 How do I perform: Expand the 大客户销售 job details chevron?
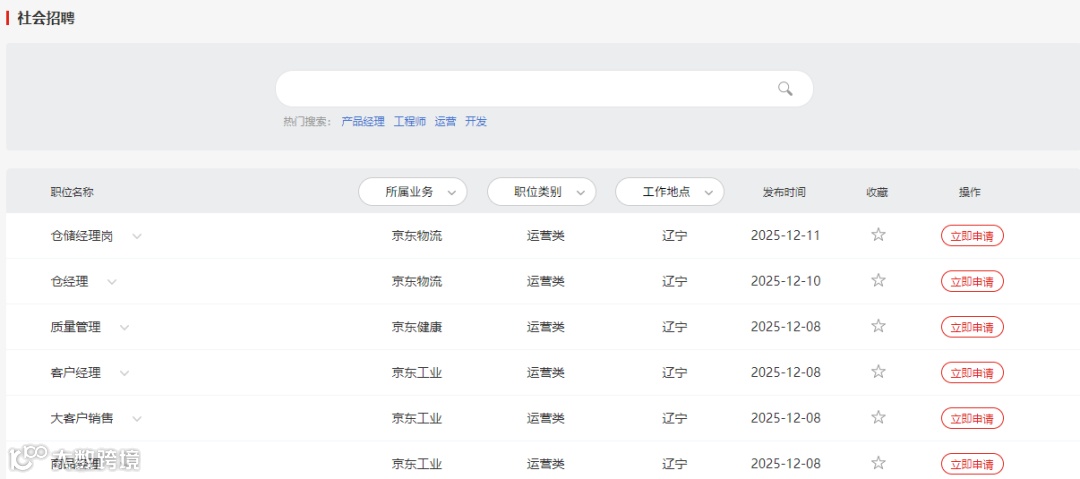[137, 418]
